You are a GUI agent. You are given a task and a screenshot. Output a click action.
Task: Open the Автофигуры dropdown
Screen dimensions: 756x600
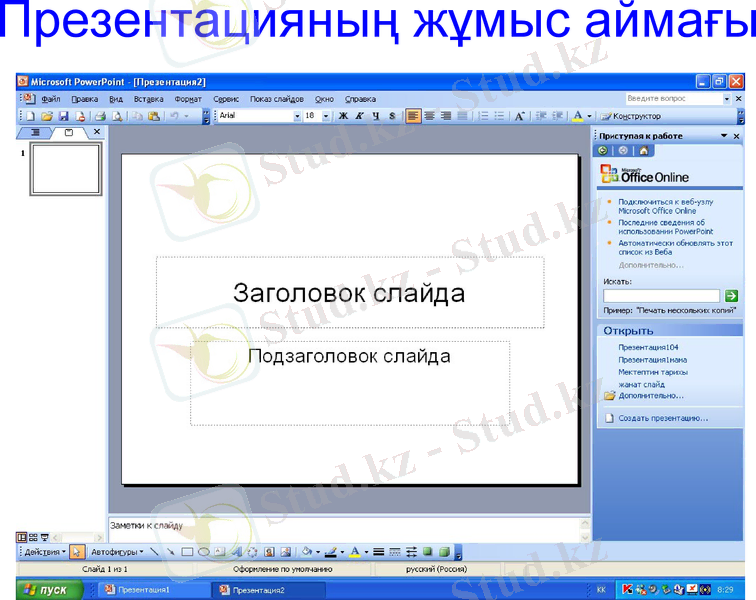(x=117, y=552)
